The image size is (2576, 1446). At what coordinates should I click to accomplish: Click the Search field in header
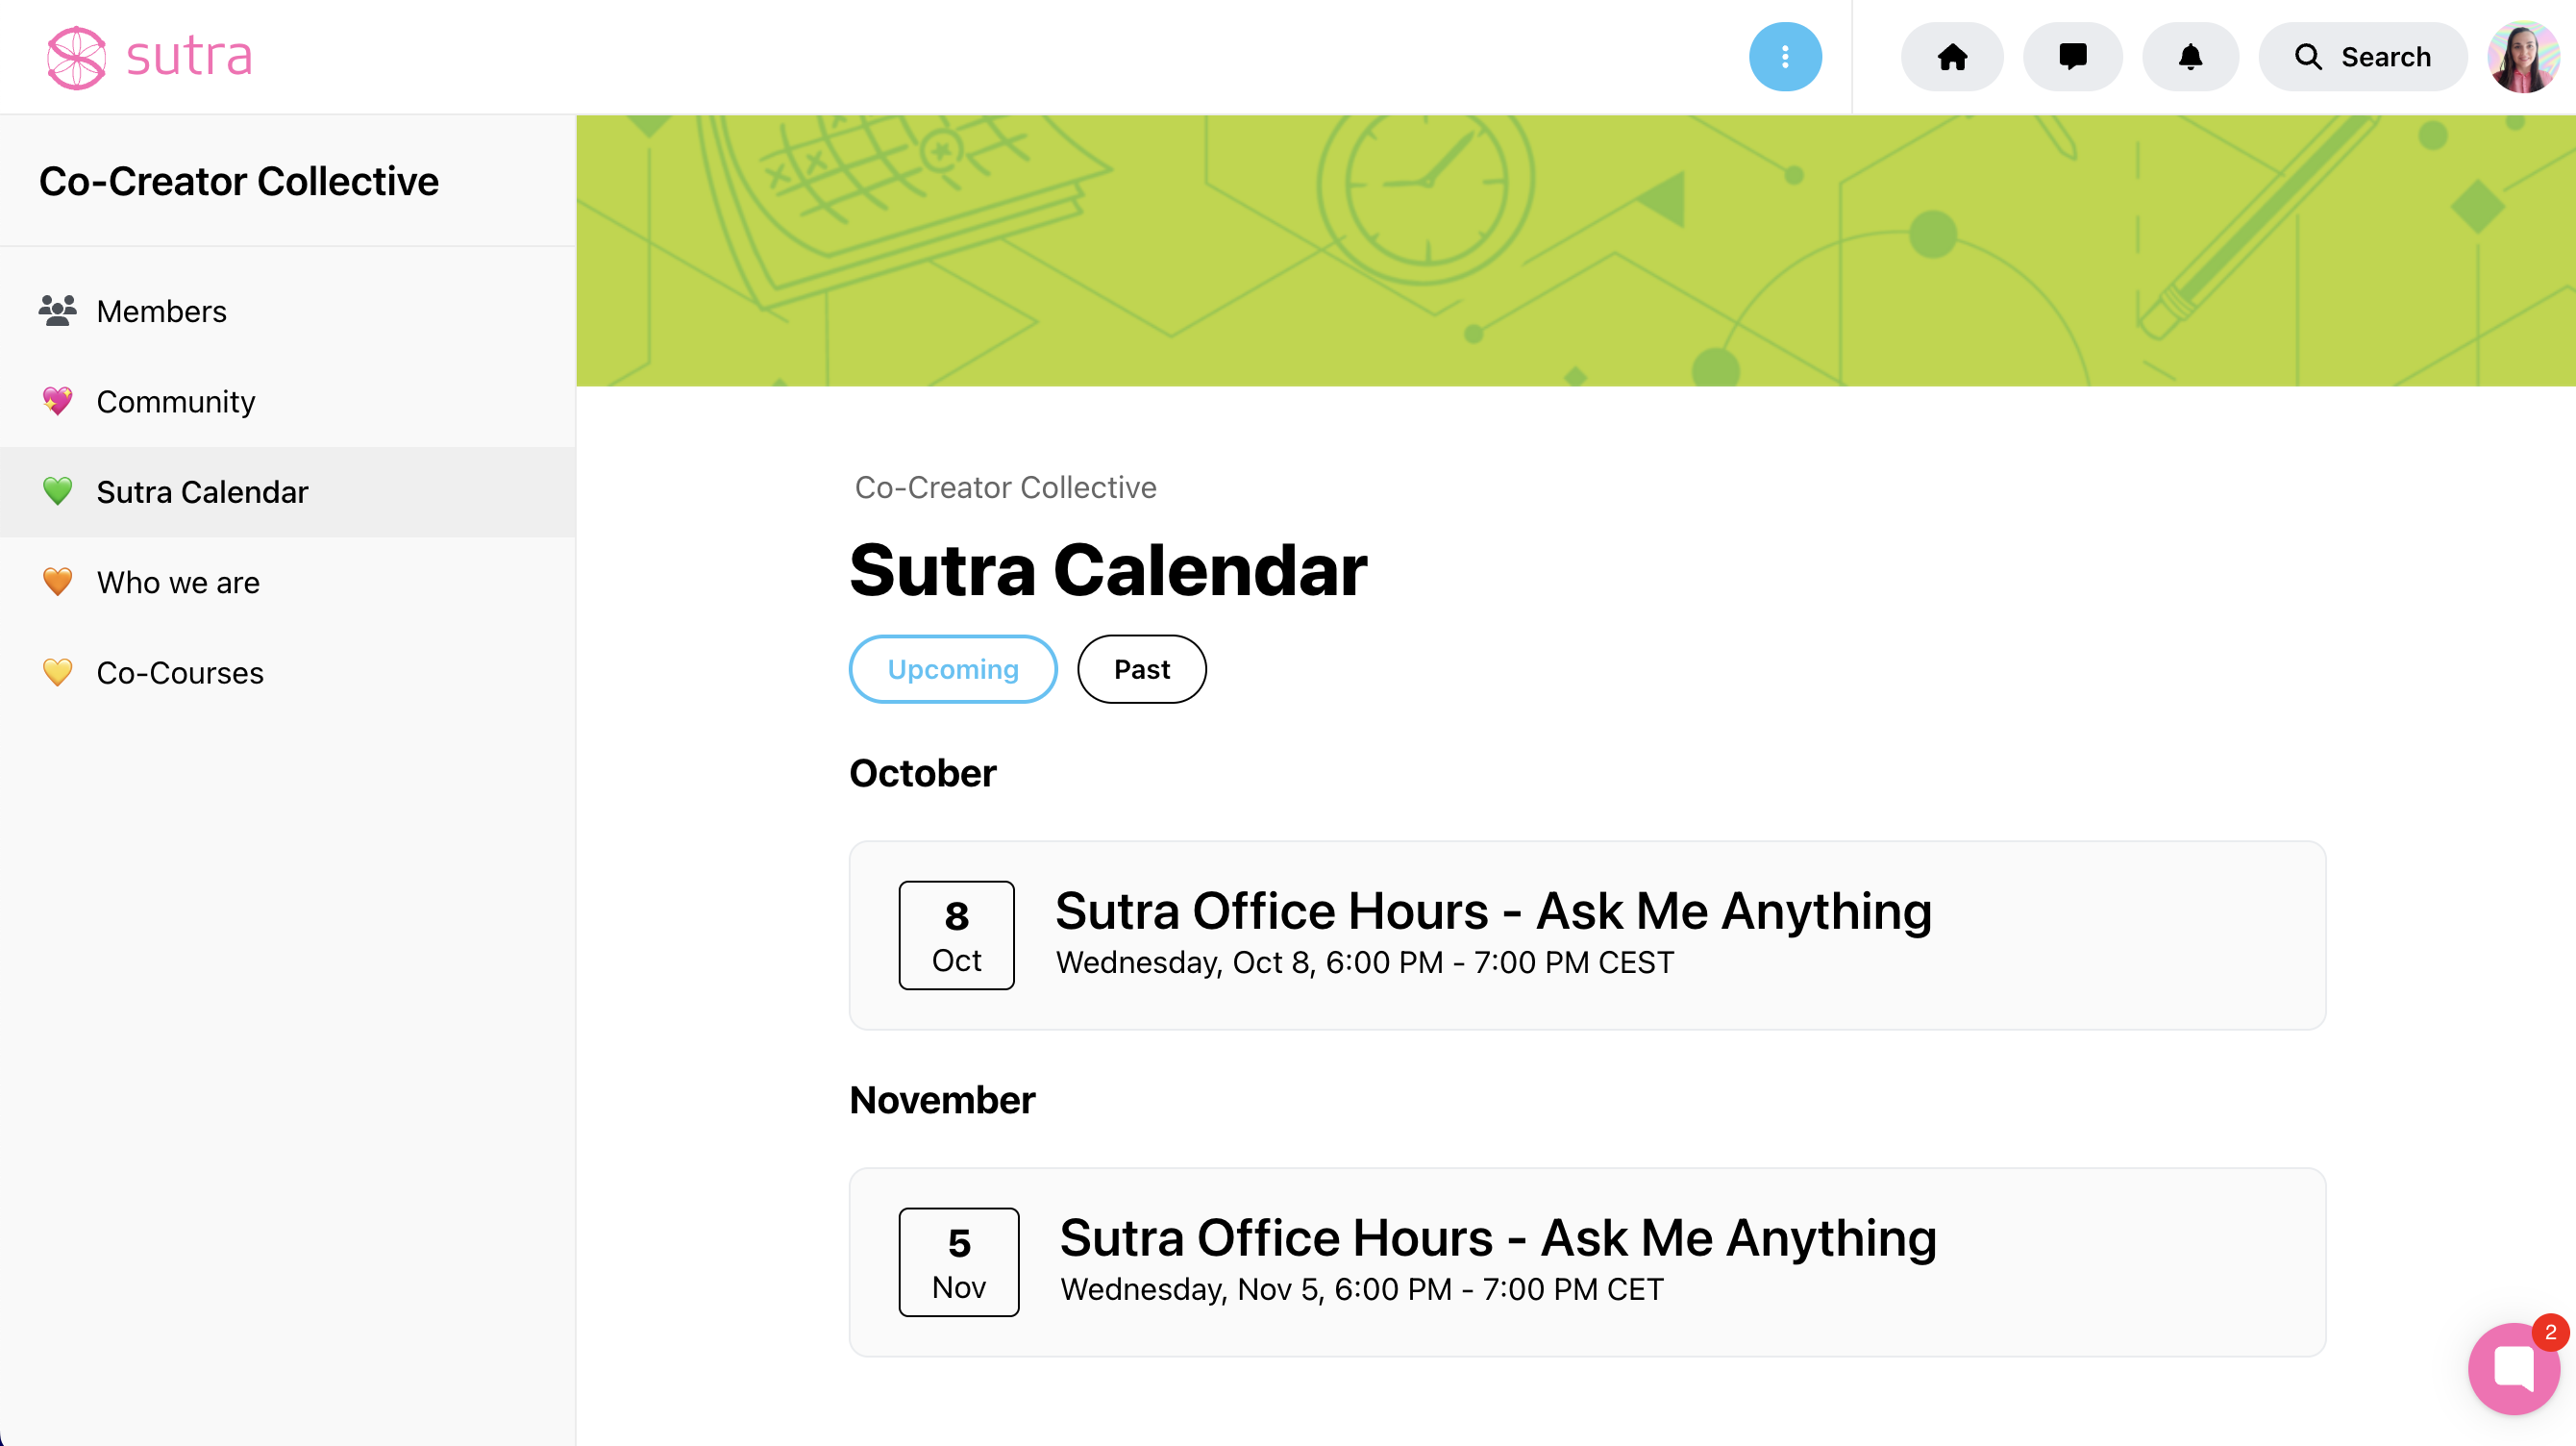(x=2362, y=57)
